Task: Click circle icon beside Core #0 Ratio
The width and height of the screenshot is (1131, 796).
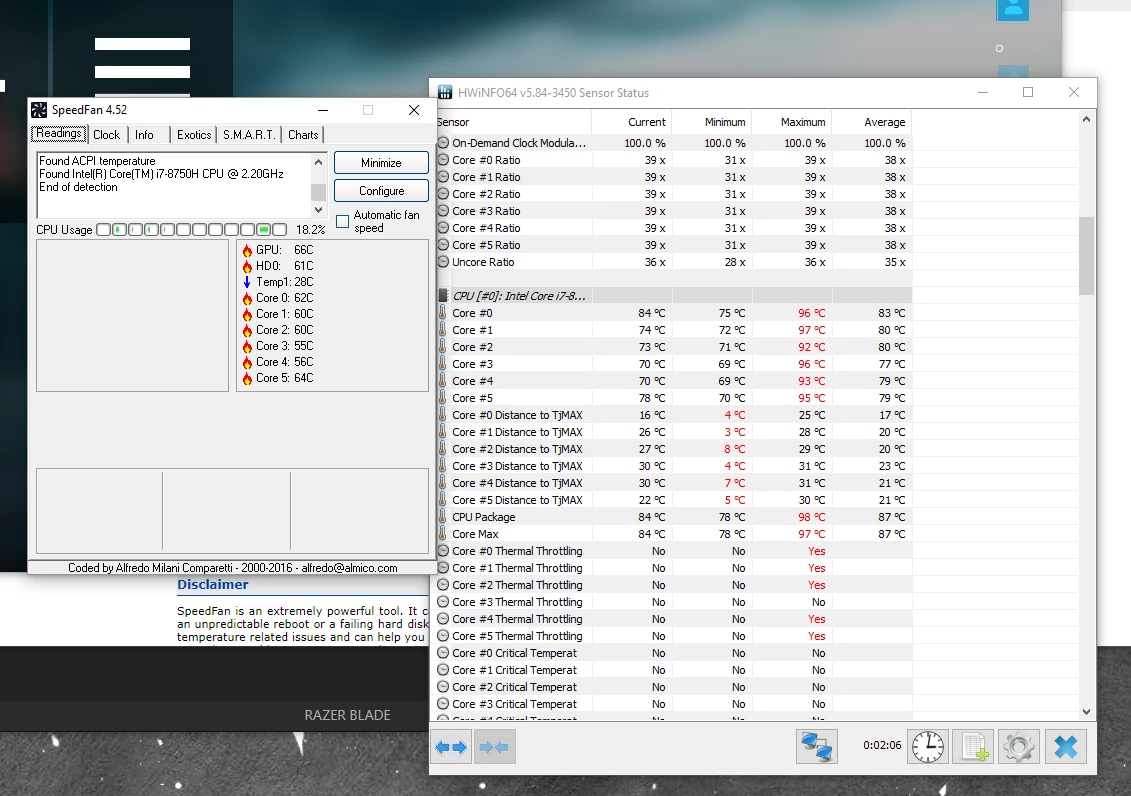Action: pos(444,160)
